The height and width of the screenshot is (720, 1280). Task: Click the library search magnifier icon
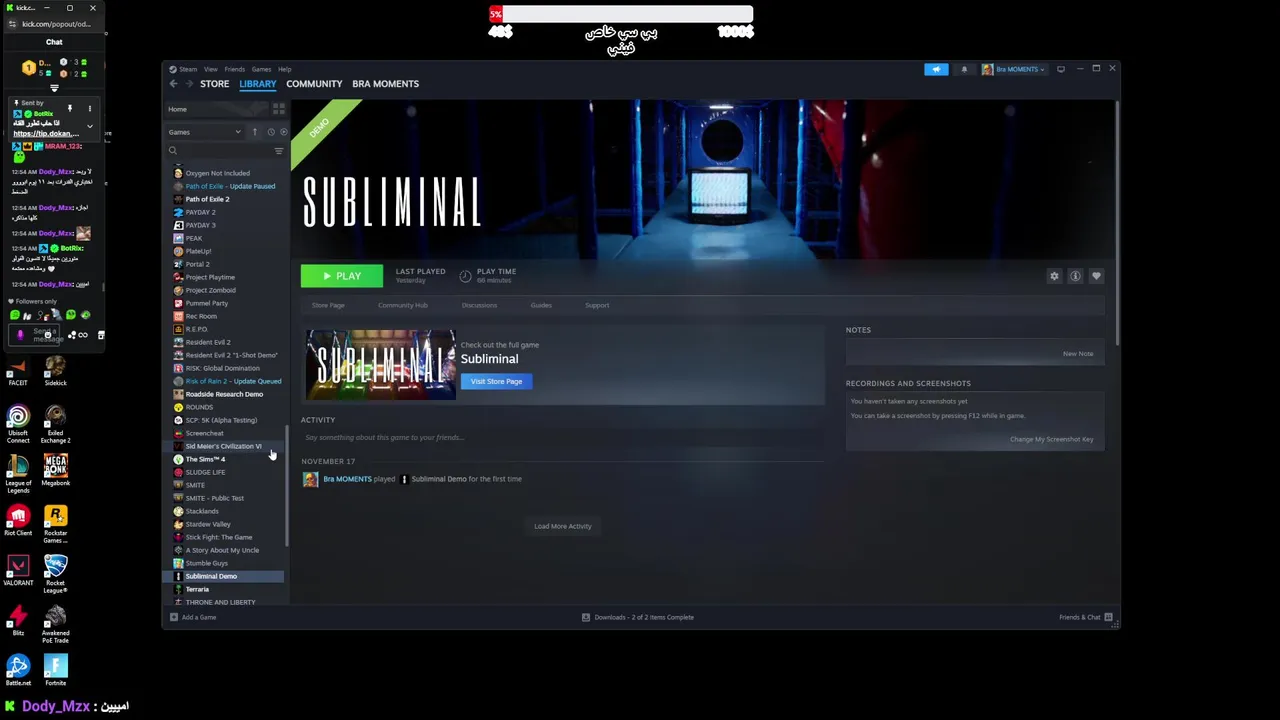(173, 151)
